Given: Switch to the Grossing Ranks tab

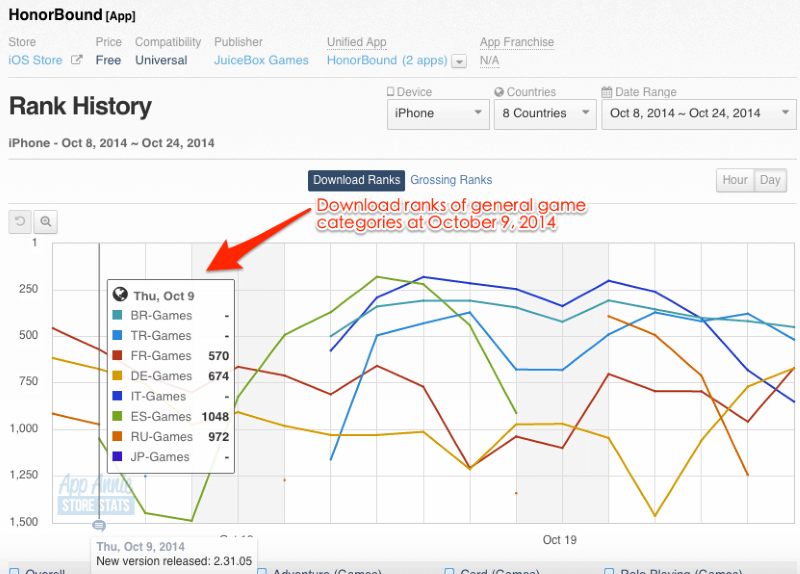Looking at the screenshot, I should pos(451,180).
